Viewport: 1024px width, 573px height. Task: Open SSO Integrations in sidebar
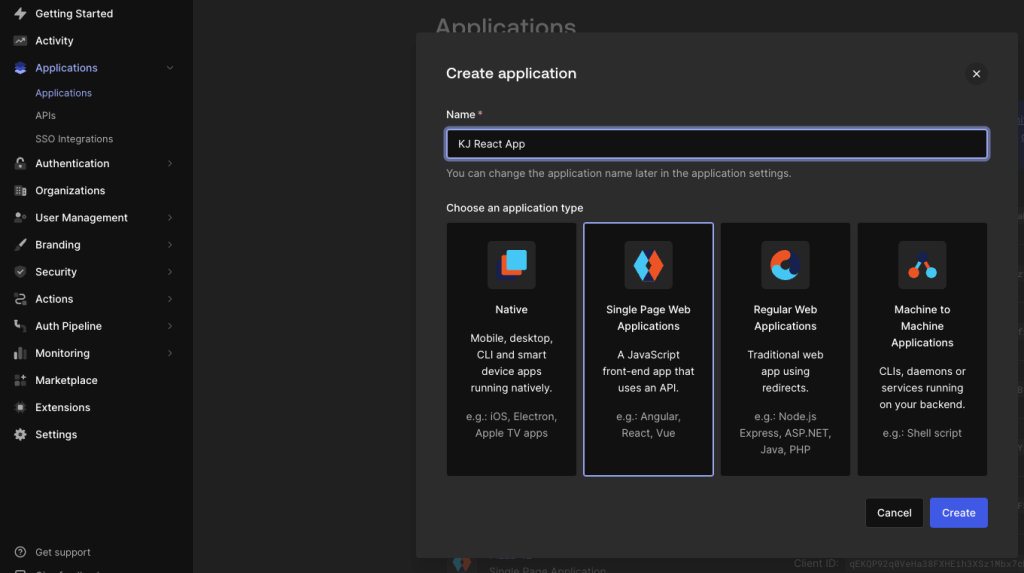pyautogui.click(x=74, y=139)
